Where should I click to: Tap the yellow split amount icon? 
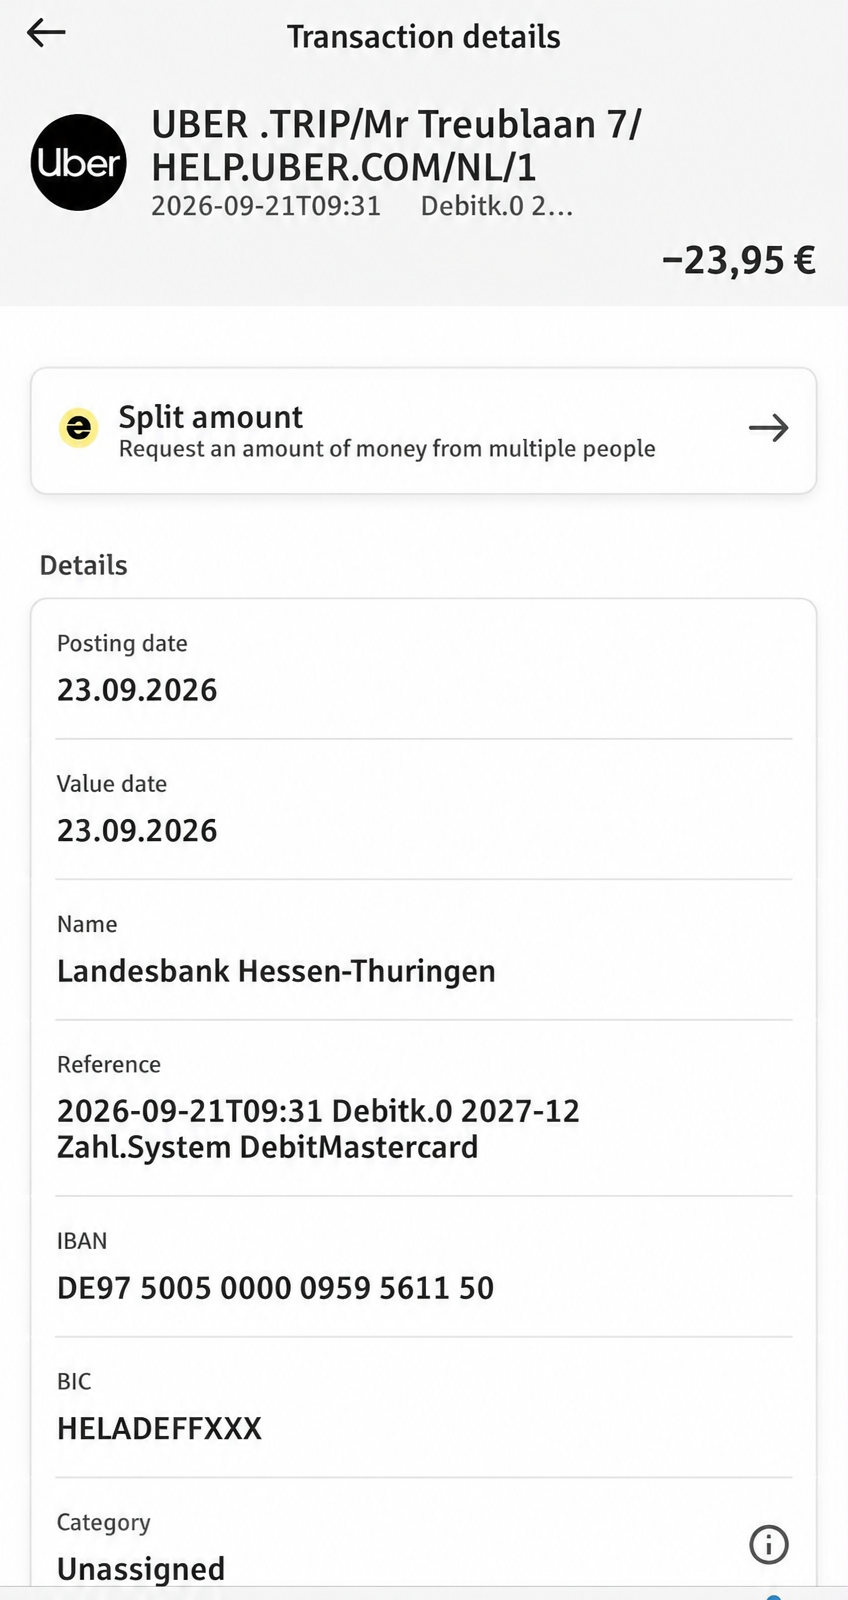[x=78, y=429]
